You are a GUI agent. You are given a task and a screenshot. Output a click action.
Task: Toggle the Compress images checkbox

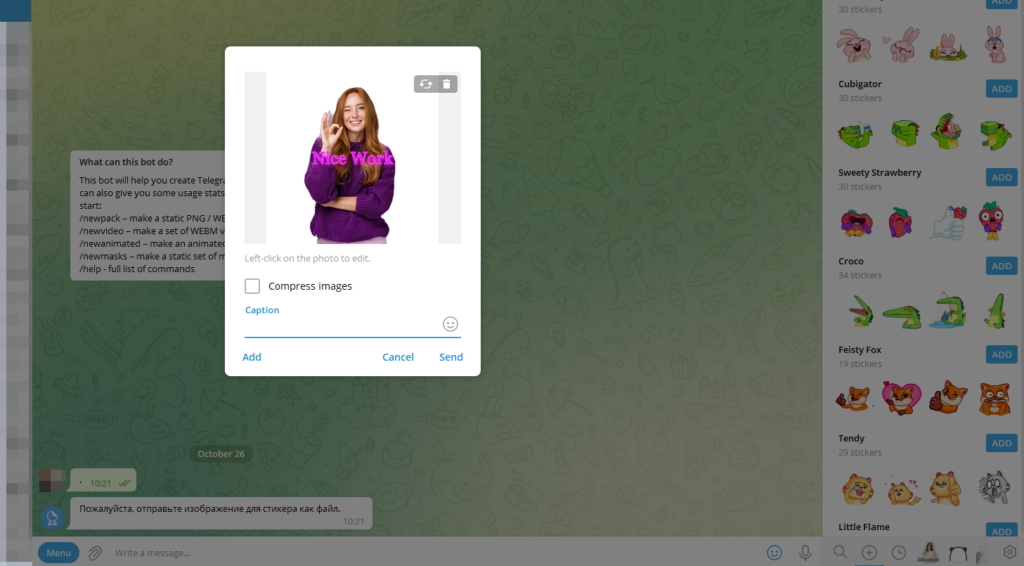pos(252,286)
